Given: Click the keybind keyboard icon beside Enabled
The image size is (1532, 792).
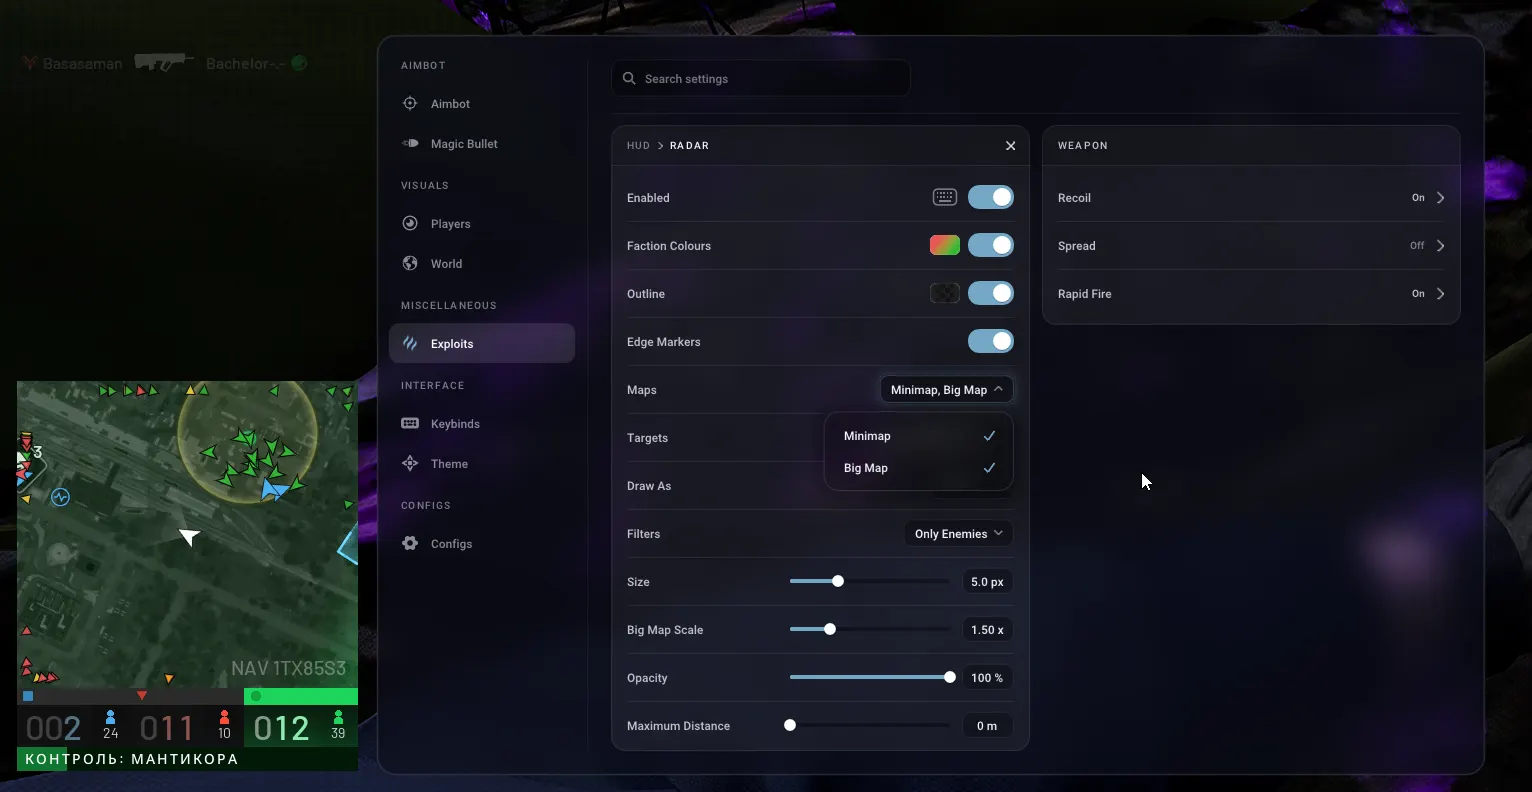Looking at the screenshot, I should tap(945, 197).
